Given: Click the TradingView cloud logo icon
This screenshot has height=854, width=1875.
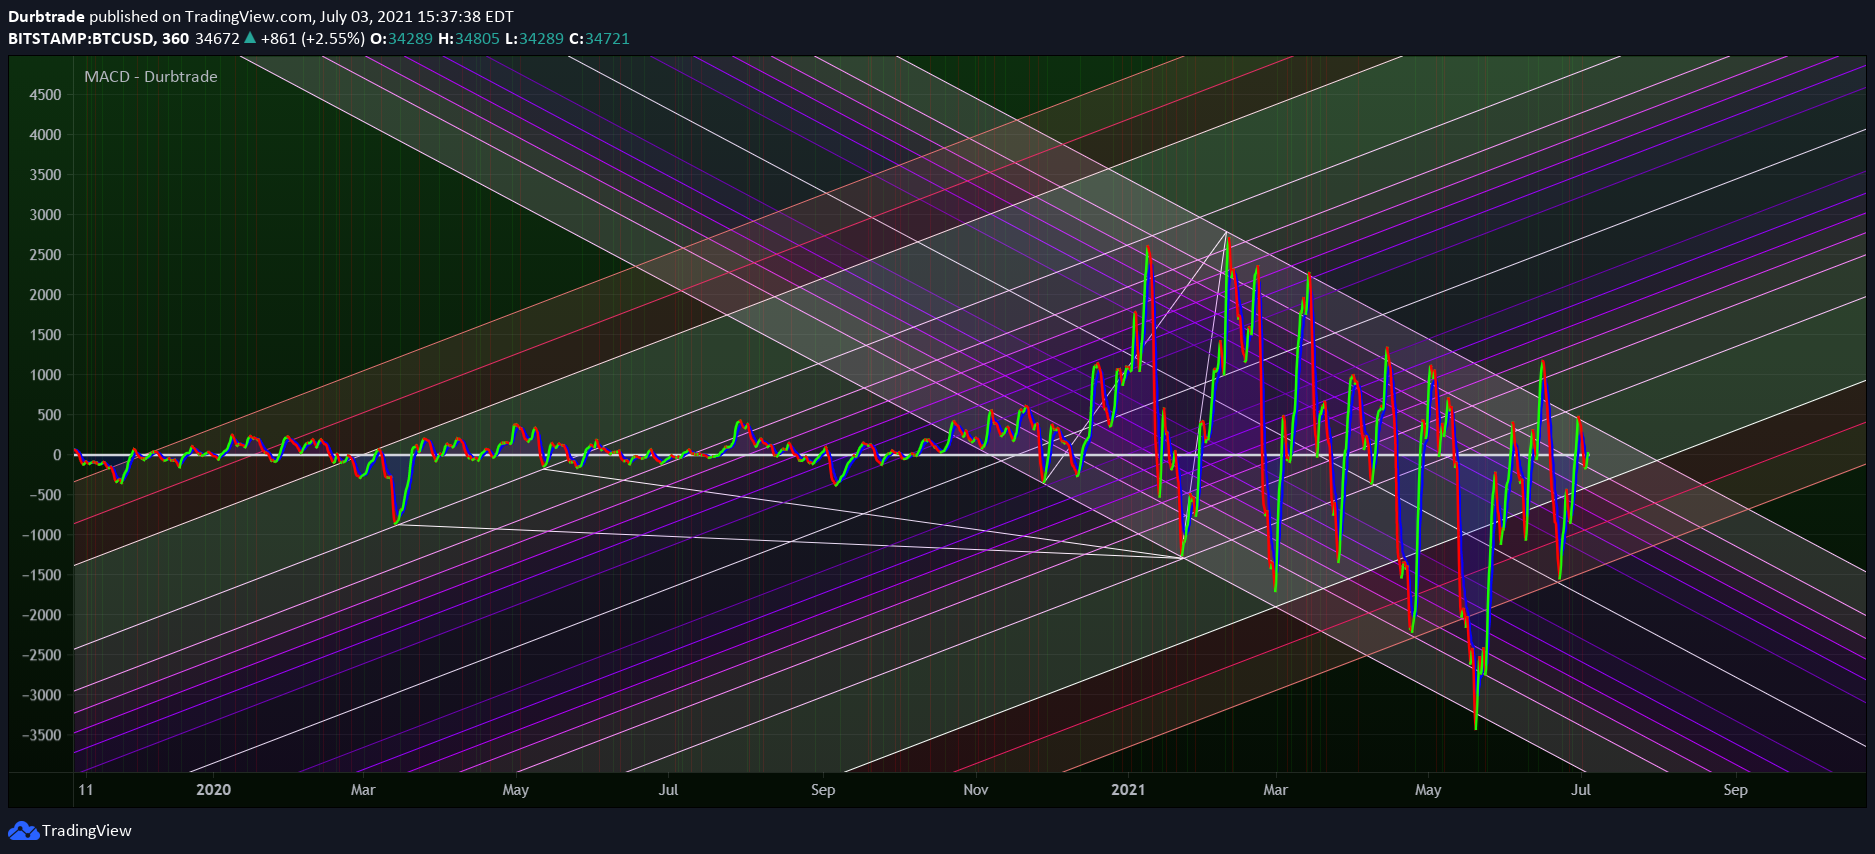Looking at the screenshot, I should click(24, 831).
